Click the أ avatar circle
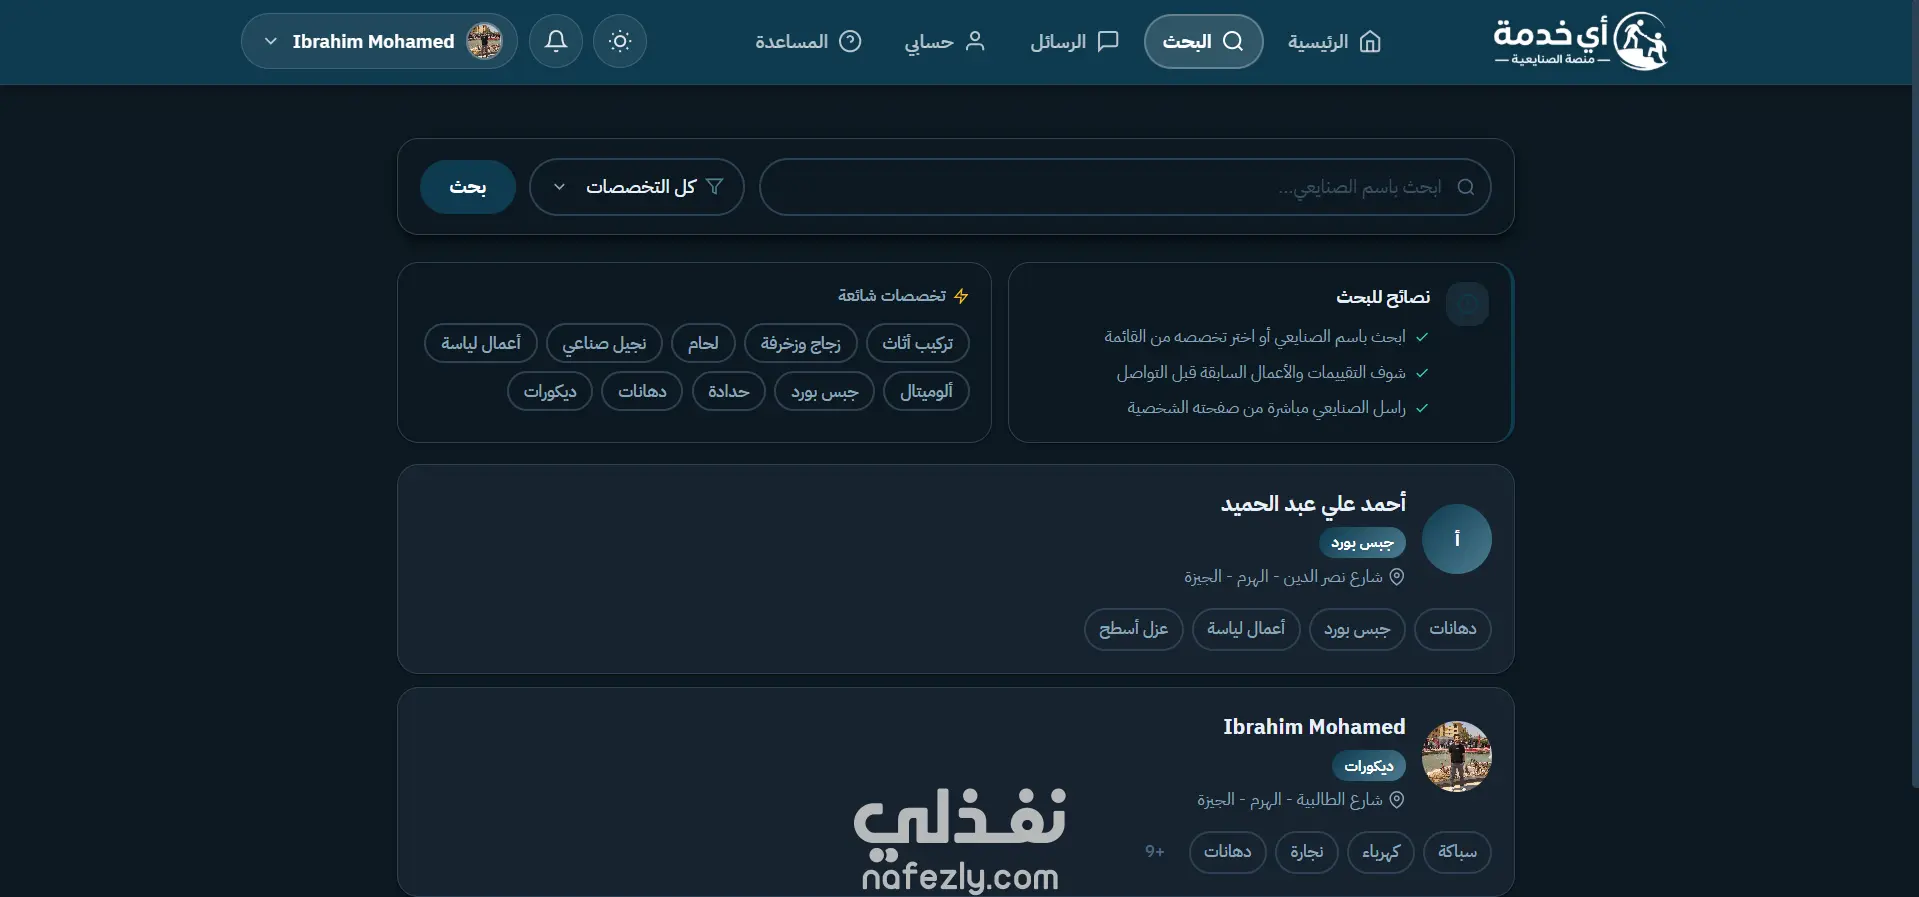 click(x=1457, y=539)
